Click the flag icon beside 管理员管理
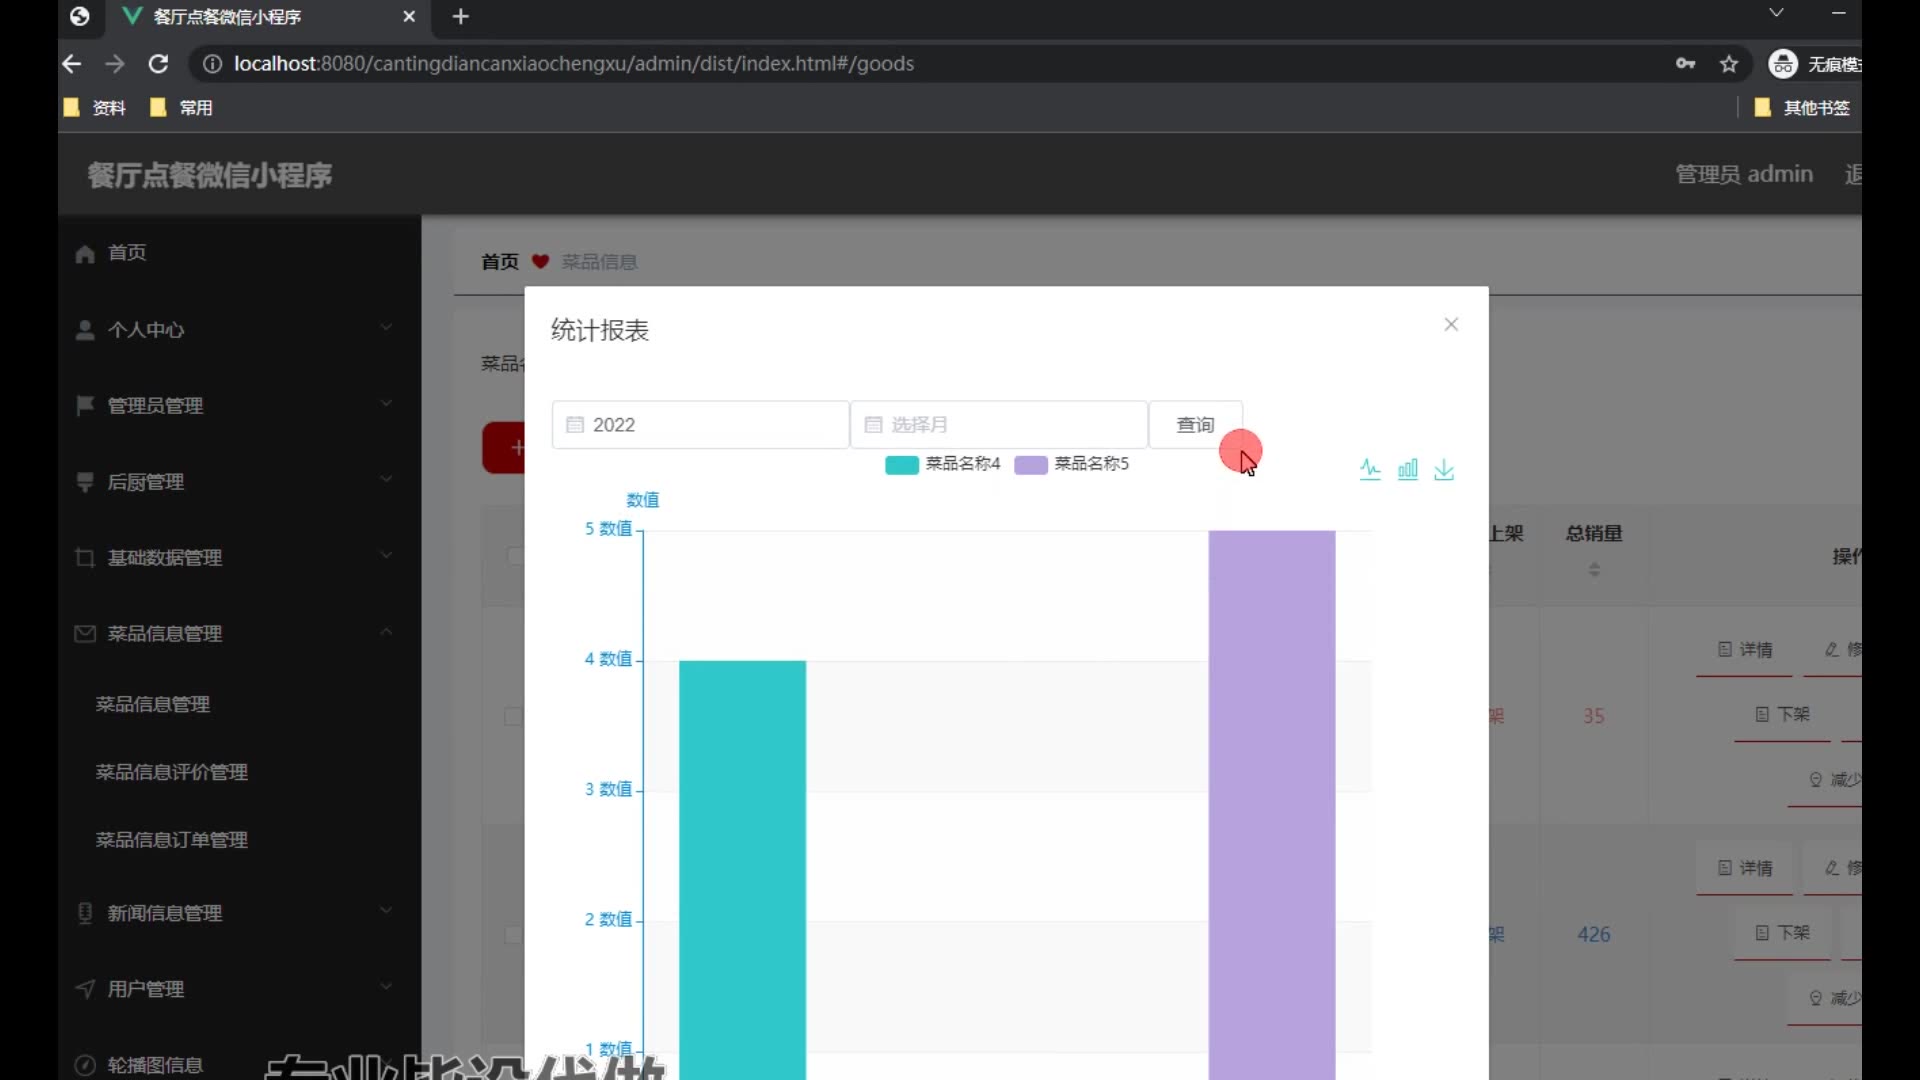This screenshot has height=1080, width=1920. click(x=85, y=405)
